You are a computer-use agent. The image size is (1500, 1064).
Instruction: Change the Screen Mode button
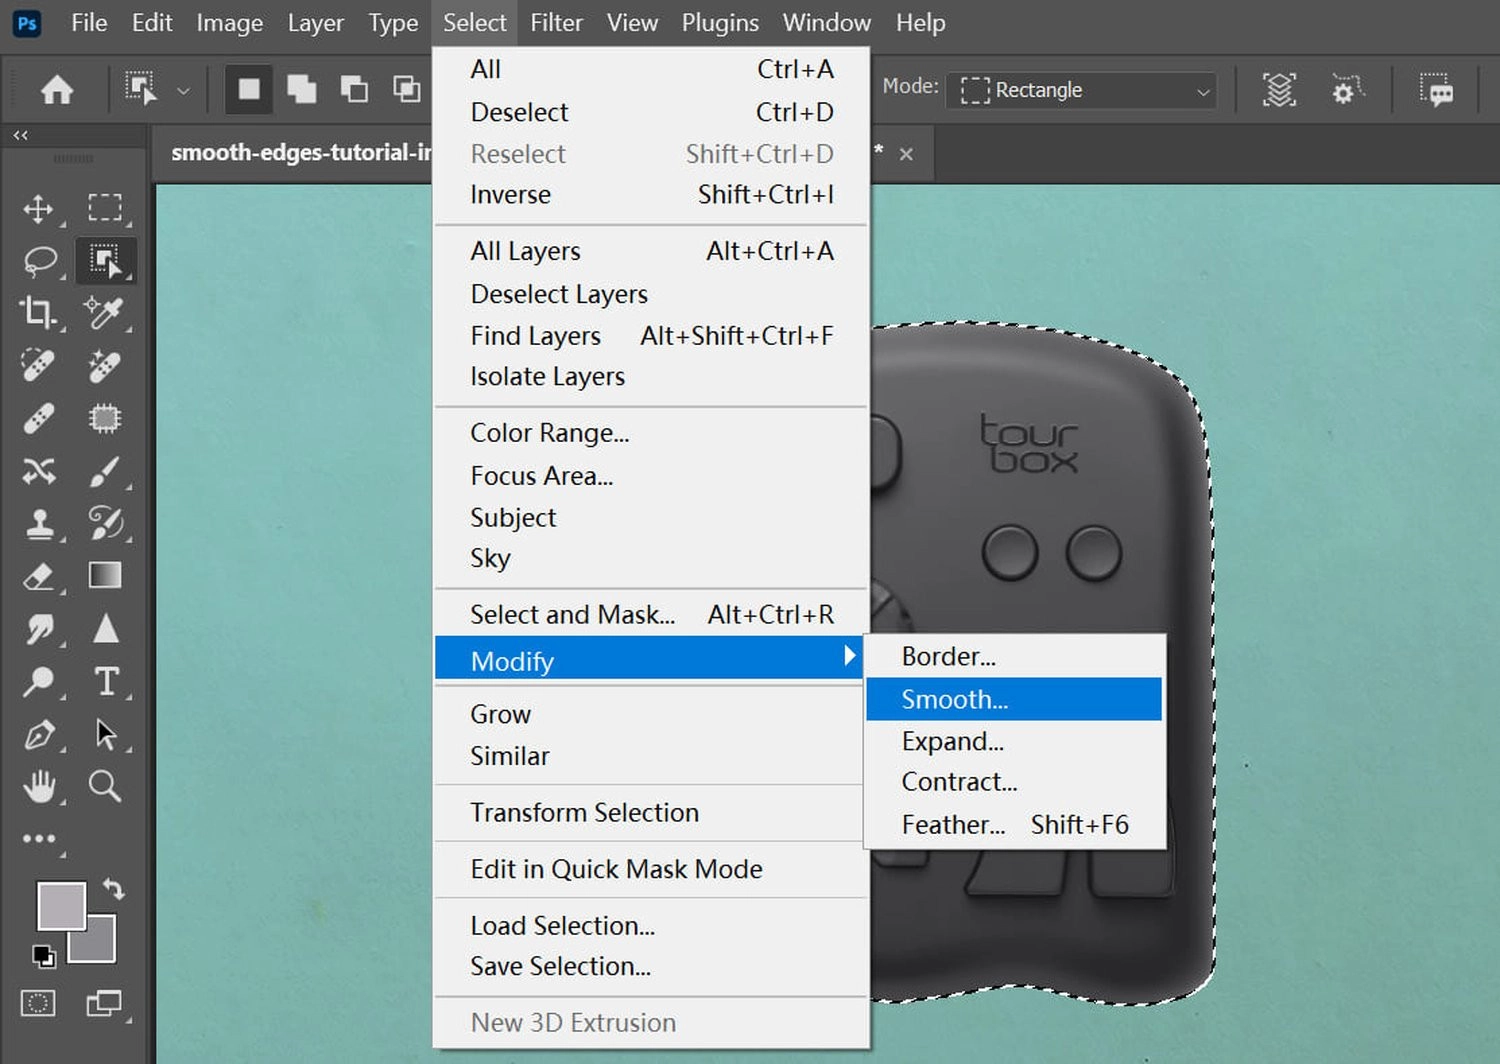click(104, 1003)
